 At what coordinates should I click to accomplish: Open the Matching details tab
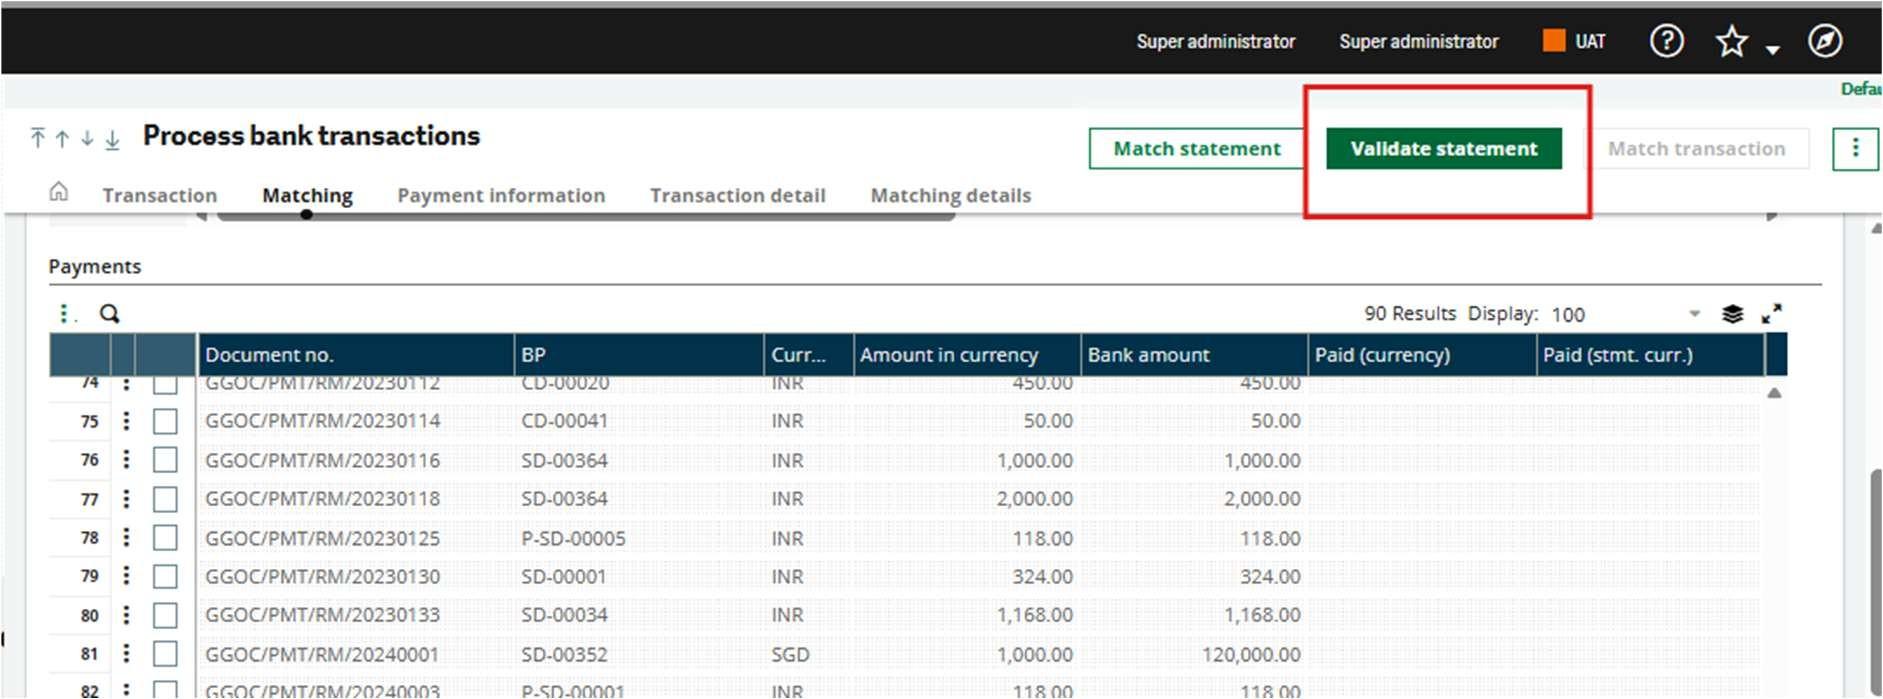click(x=950, y=195)
